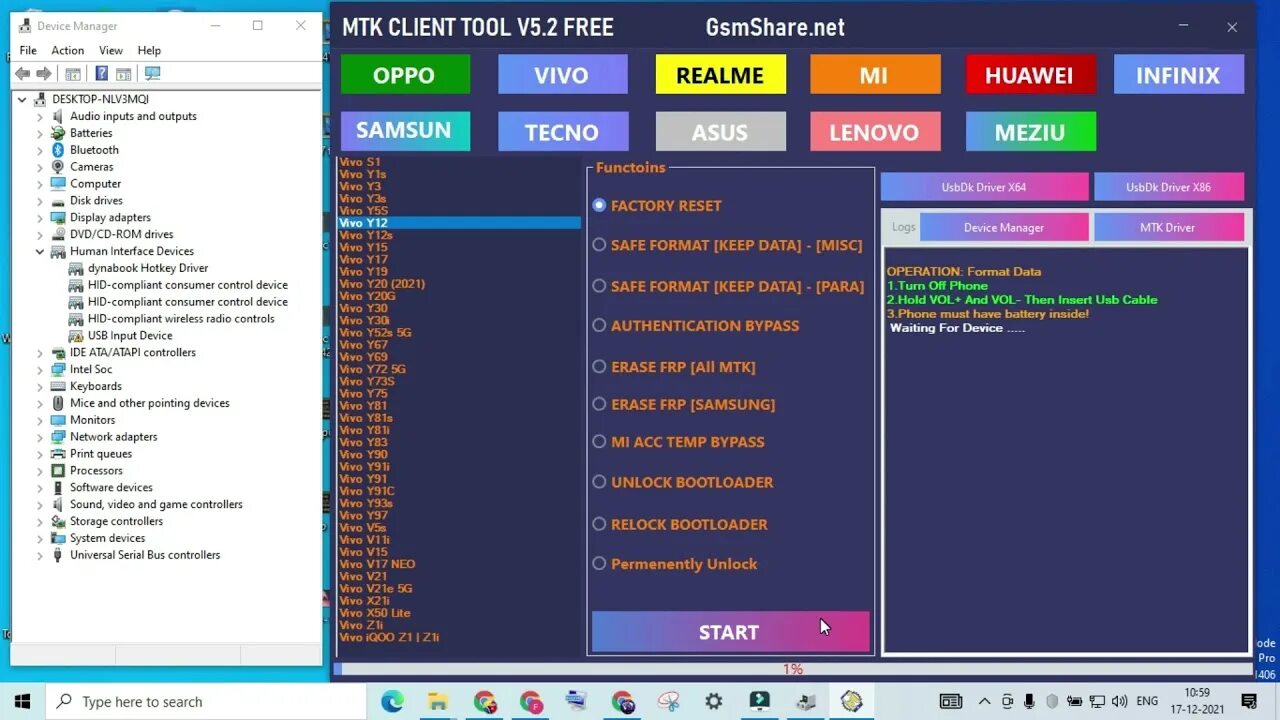Viewport: 1280px width, 720px height.
Task: Click the Show/Hide console tree toolbar icon
Action: 72,74
